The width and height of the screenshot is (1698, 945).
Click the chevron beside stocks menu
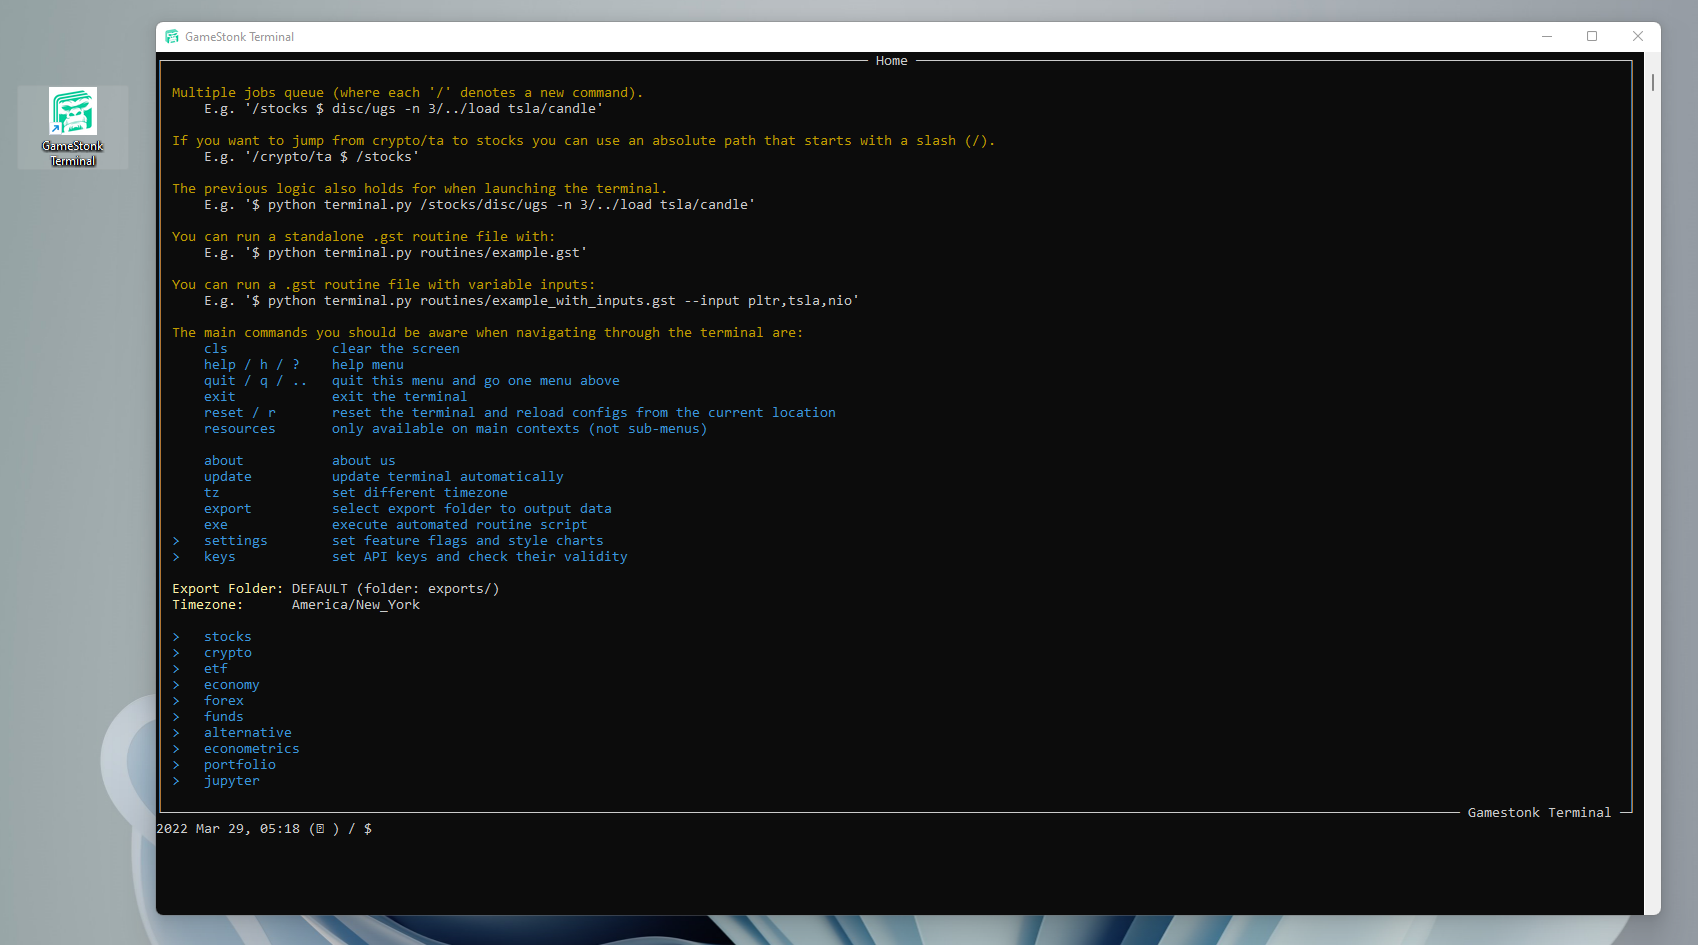point(176,637)
